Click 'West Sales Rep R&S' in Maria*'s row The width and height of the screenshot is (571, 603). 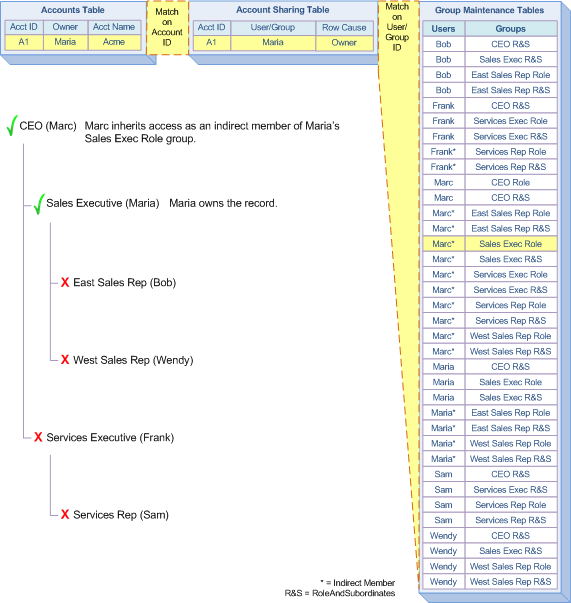511,459
